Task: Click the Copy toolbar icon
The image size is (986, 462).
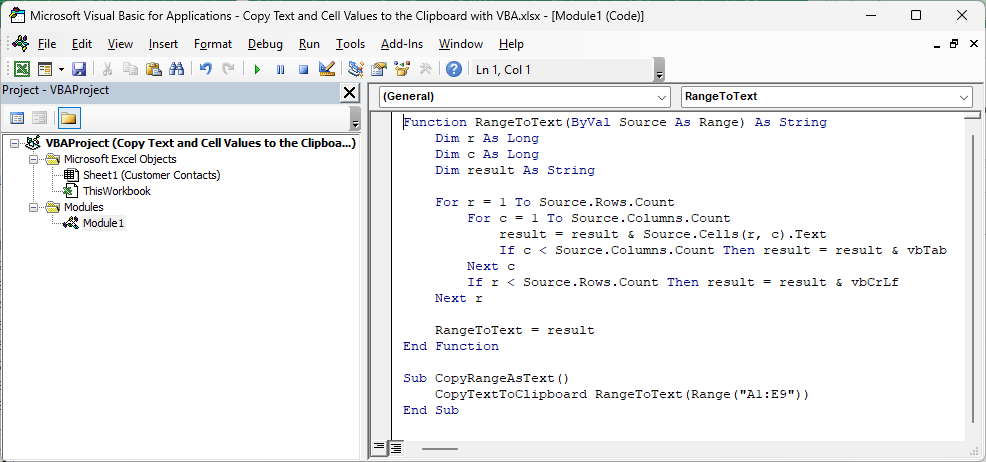Action: 130,69
